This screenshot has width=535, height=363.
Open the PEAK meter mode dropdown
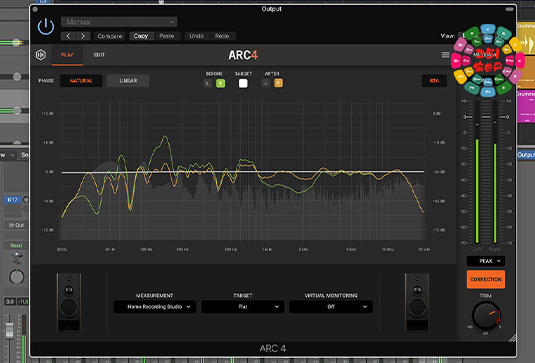click(486, 261)
